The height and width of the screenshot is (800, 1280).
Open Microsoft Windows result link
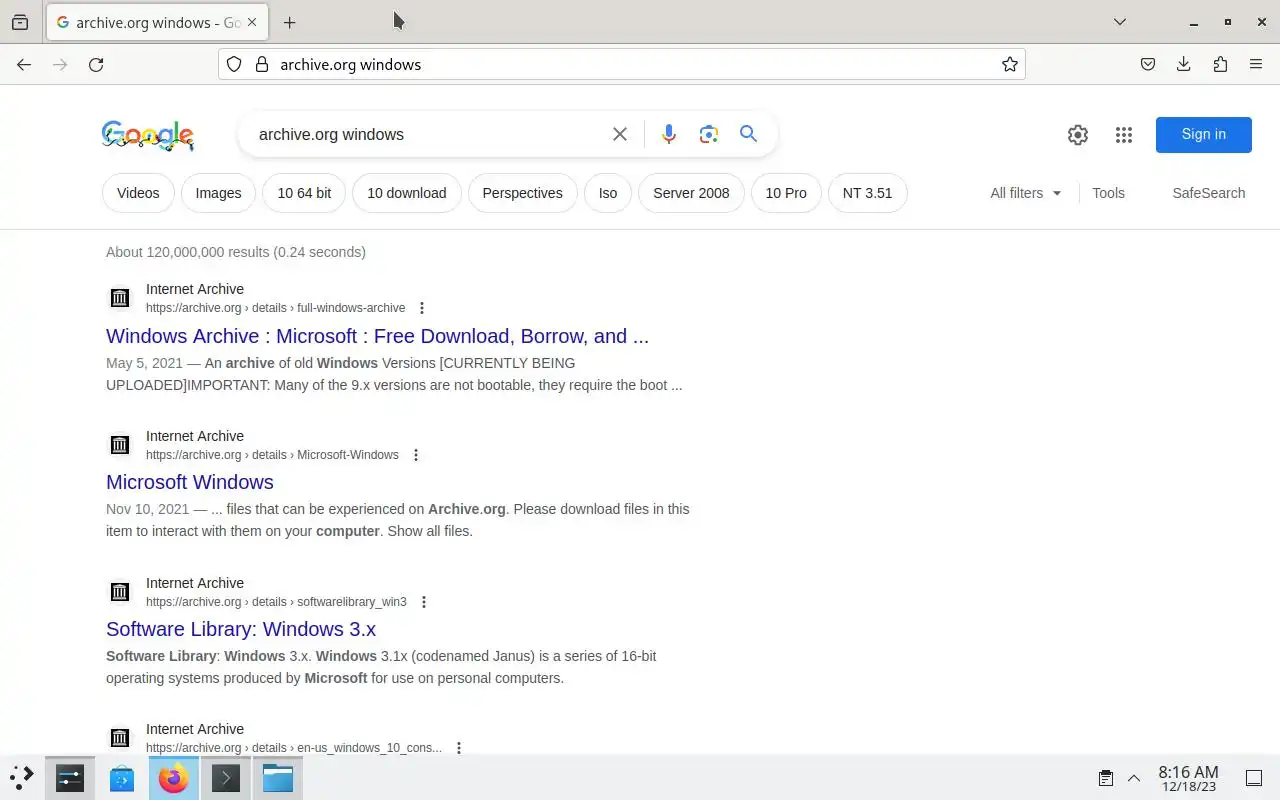point(190,482)
